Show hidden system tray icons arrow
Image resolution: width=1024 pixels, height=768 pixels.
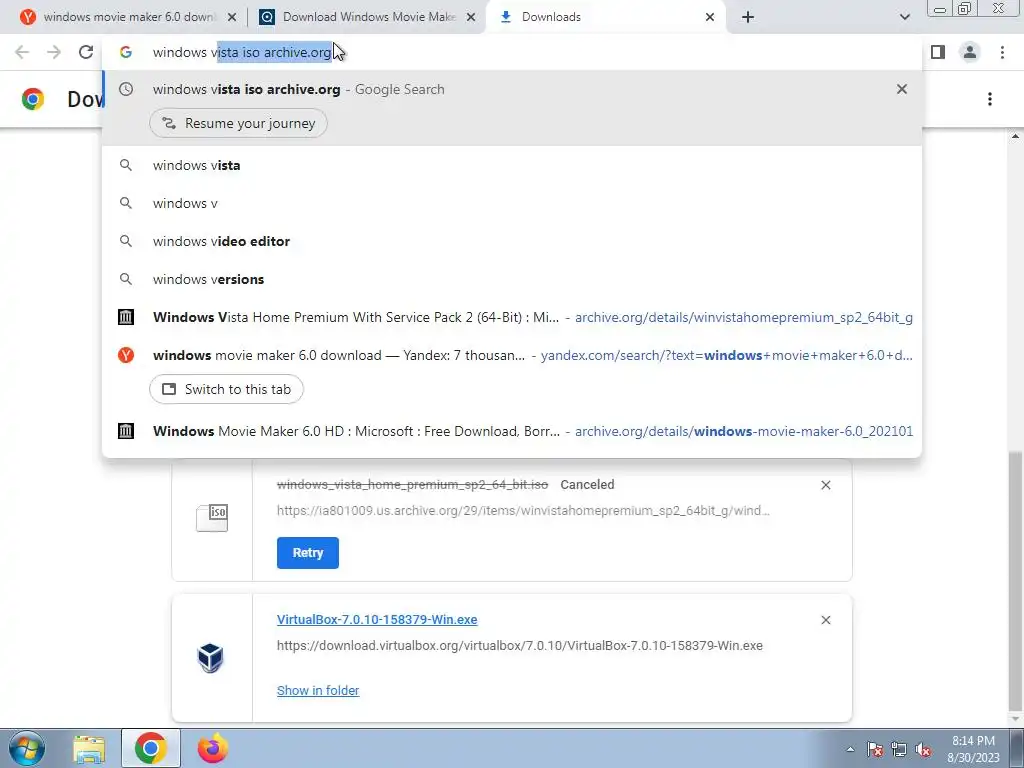pos(850,749)
